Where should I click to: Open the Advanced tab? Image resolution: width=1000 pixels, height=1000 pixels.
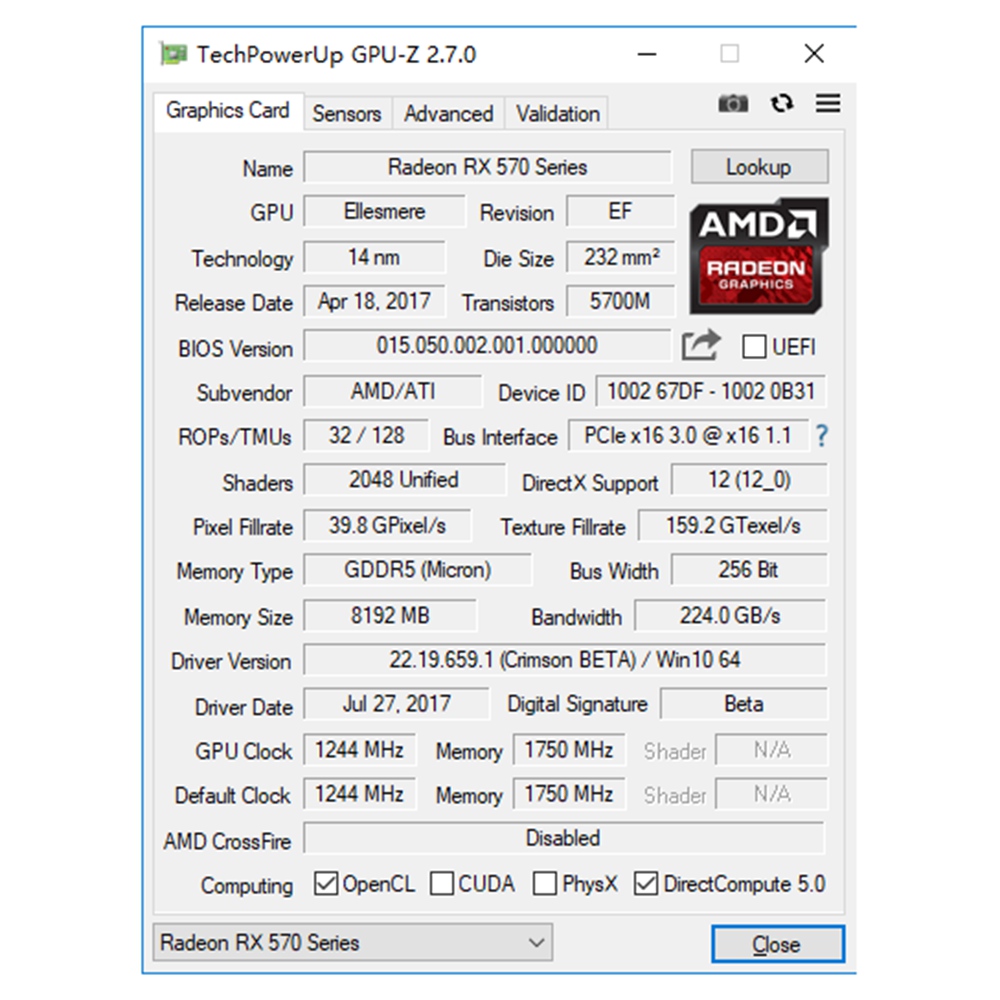(448, 114)
